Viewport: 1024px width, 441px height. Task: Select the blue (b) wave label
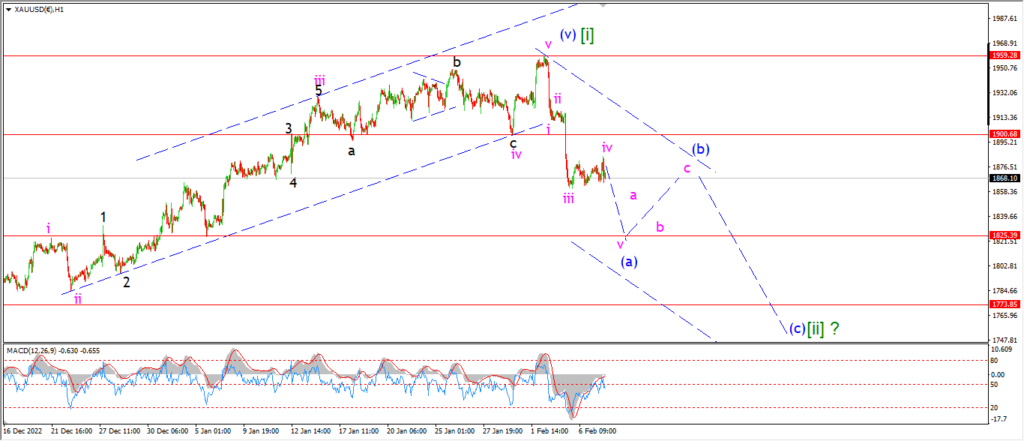click(x=701, y=149)
